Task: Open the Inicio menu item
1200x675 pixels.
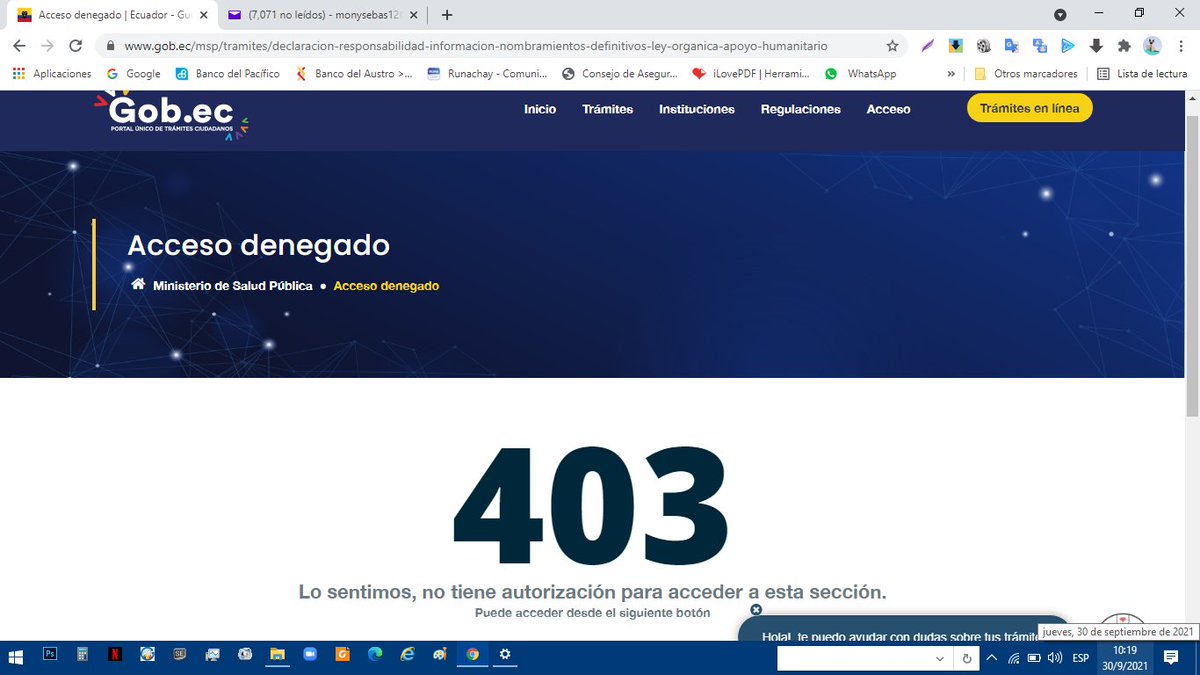Action: pyautogui.click(x=540, y=109)
